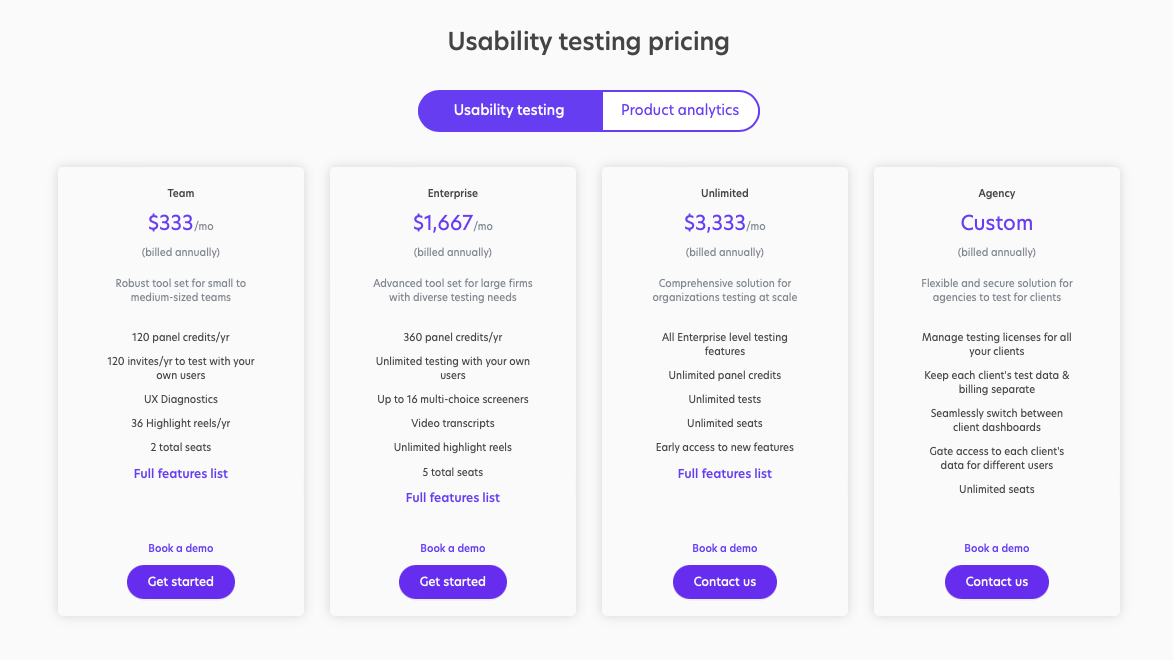Viewport: 1173px width, 660px height.
Task: Switch to the Product analytics tab
Action: coord(680,110)
